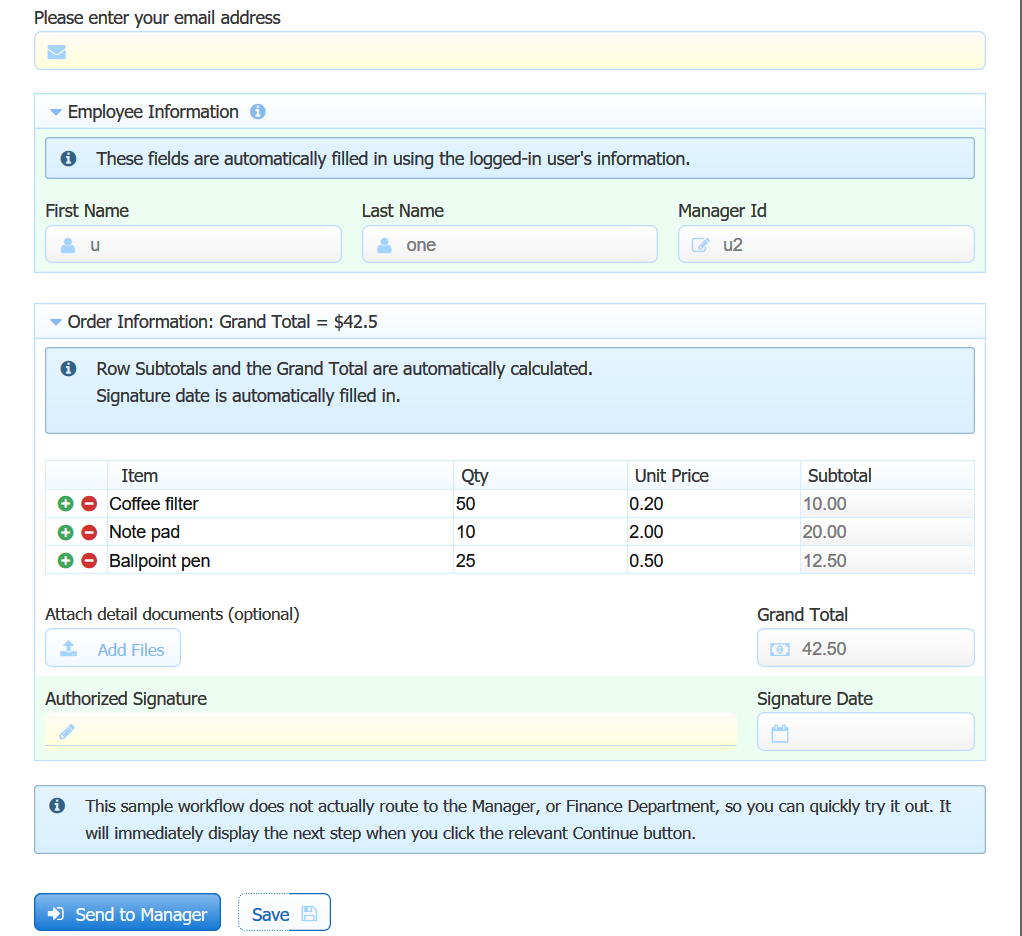Click the info icon in Row Subtotals notice
Image resolution: width=1022 pixels, height=936 pixels.
click(x=68, y=368)
